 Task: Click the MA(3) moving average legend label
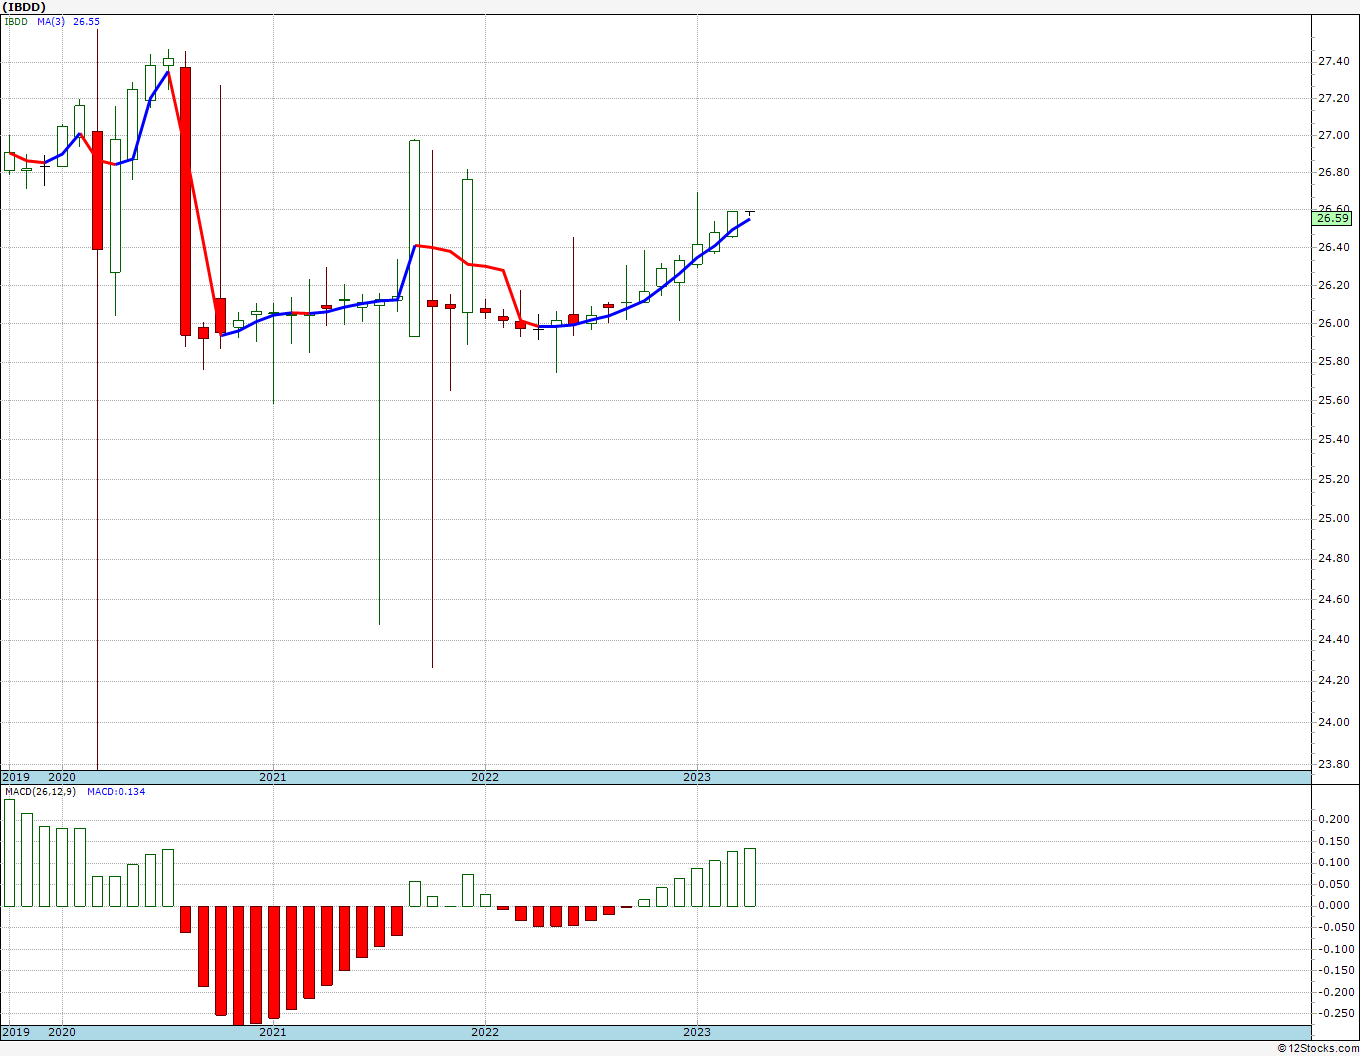pyautogui.click(x=53, y=21)
